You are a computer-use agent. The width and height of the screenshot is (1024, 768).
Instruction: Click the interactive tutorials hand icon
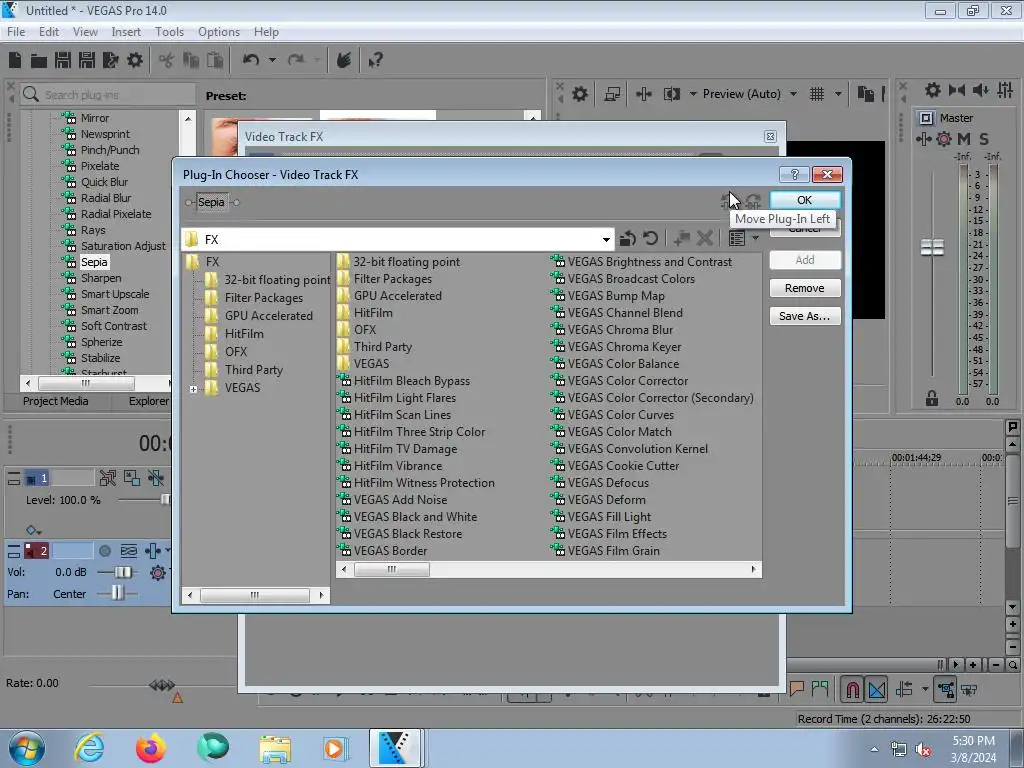point(344,60)
